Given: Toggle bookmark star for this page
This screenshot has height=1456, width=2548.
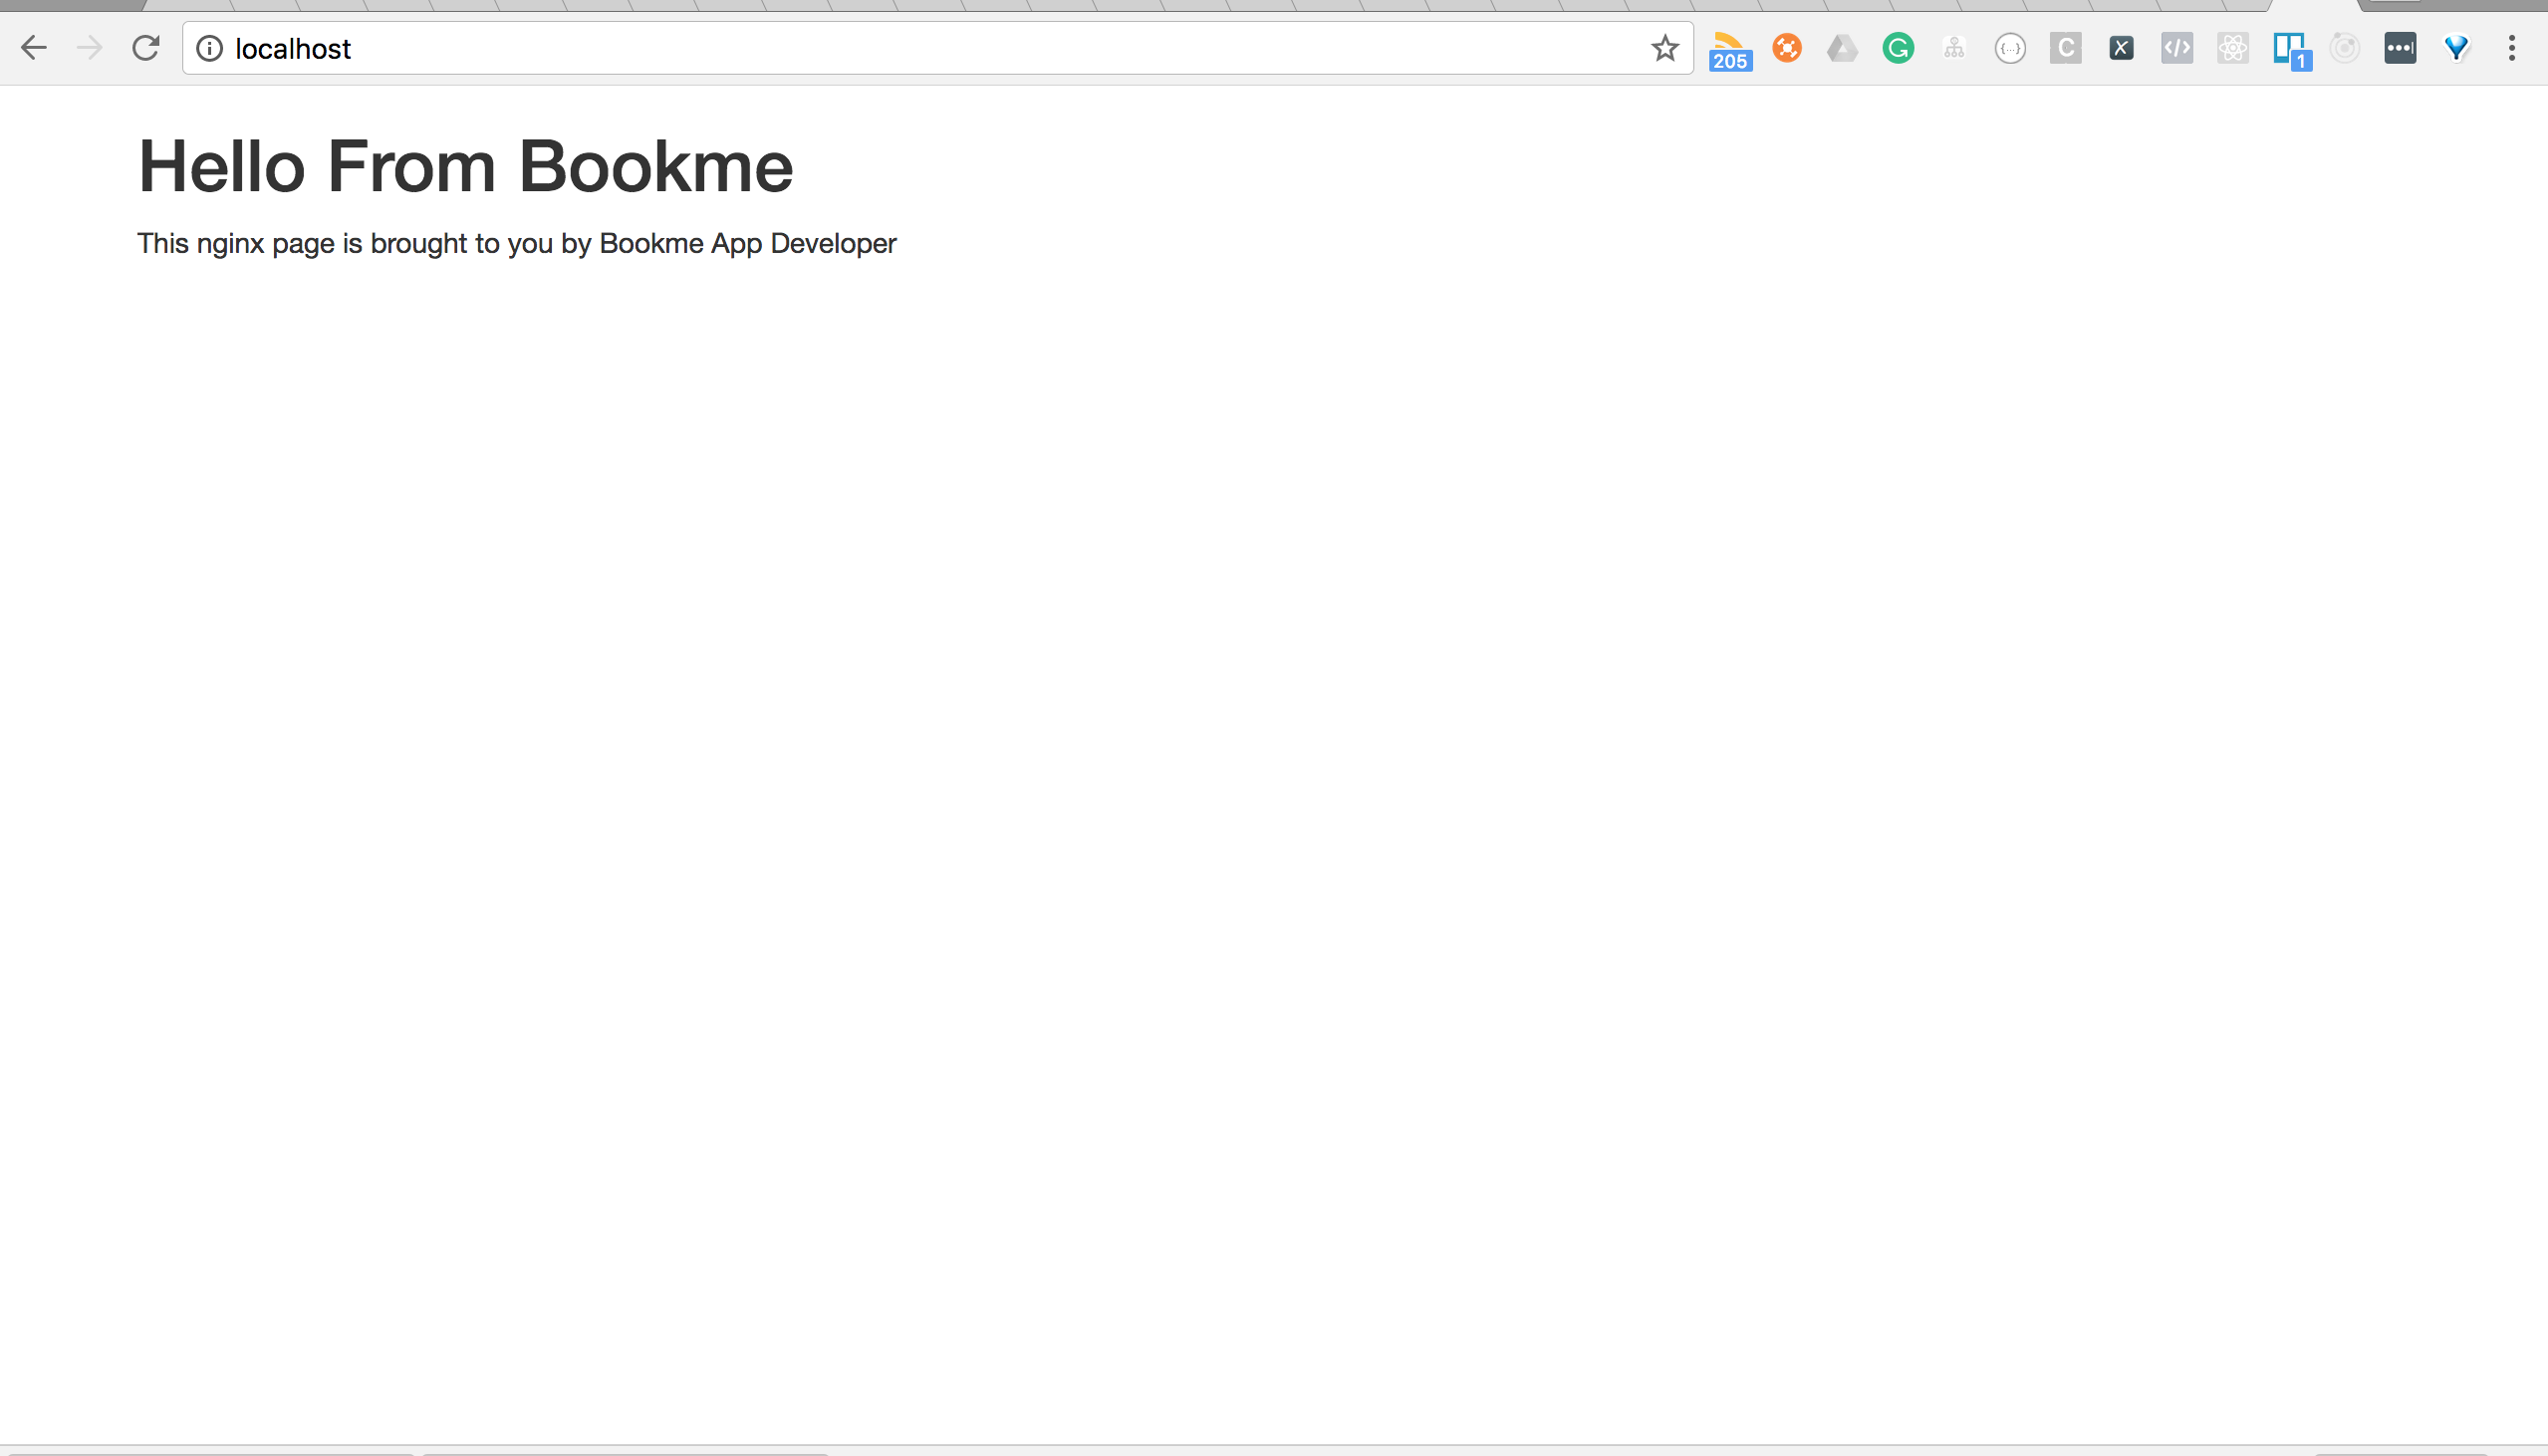Looking at the screenshot, I should 1665,48.
